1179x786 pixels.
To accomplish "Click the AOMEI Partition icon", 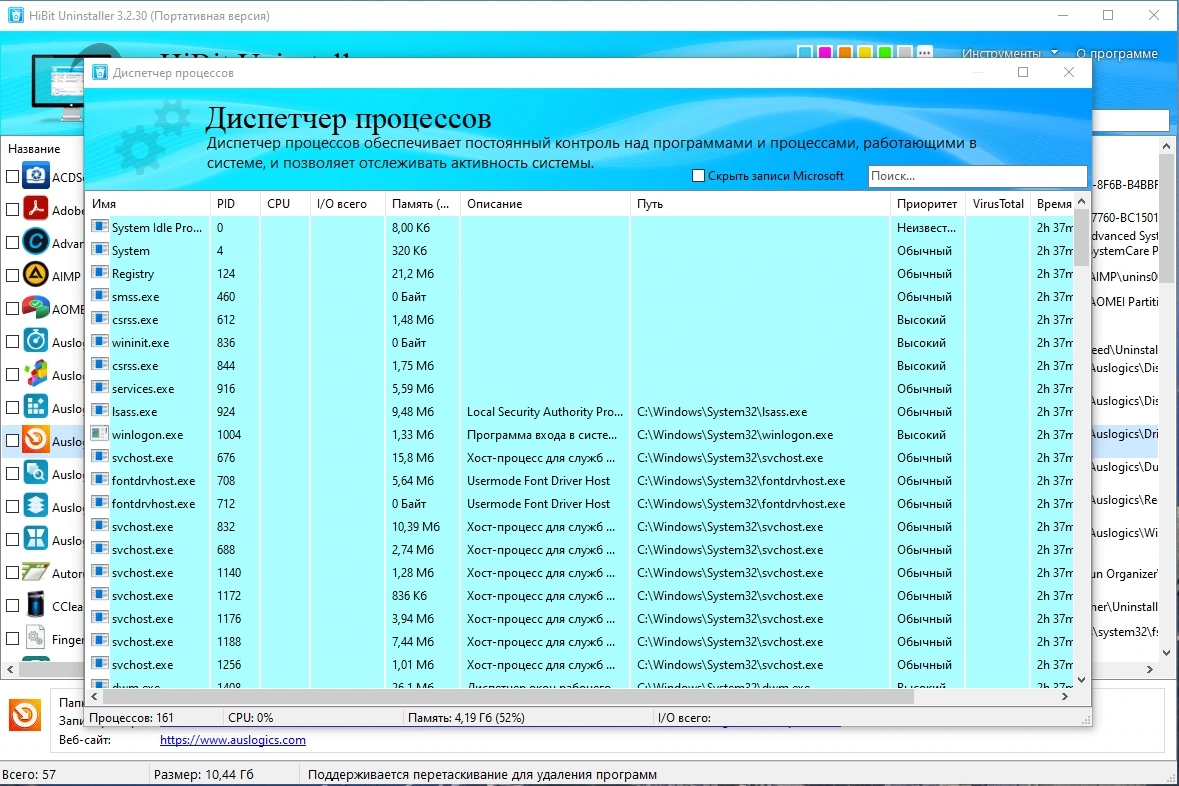I will 35,308.
